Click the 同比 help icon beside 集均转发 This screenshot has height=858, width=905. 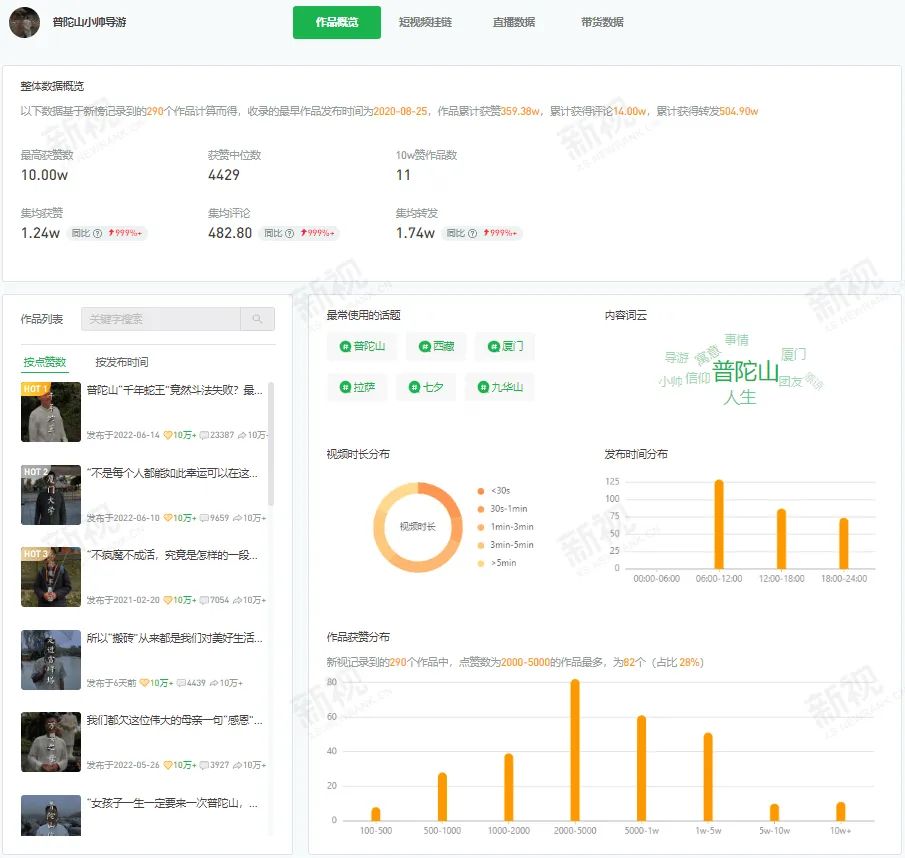click(x=473, y=233)
